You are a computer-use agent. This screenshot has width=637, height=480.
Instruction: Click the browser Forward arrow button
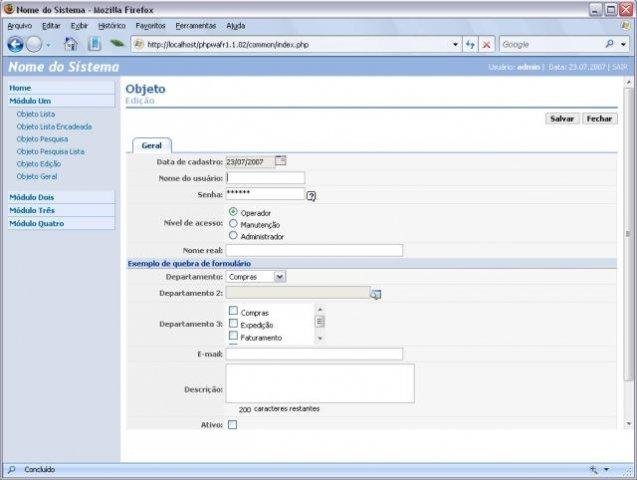(x=34, y=44)
